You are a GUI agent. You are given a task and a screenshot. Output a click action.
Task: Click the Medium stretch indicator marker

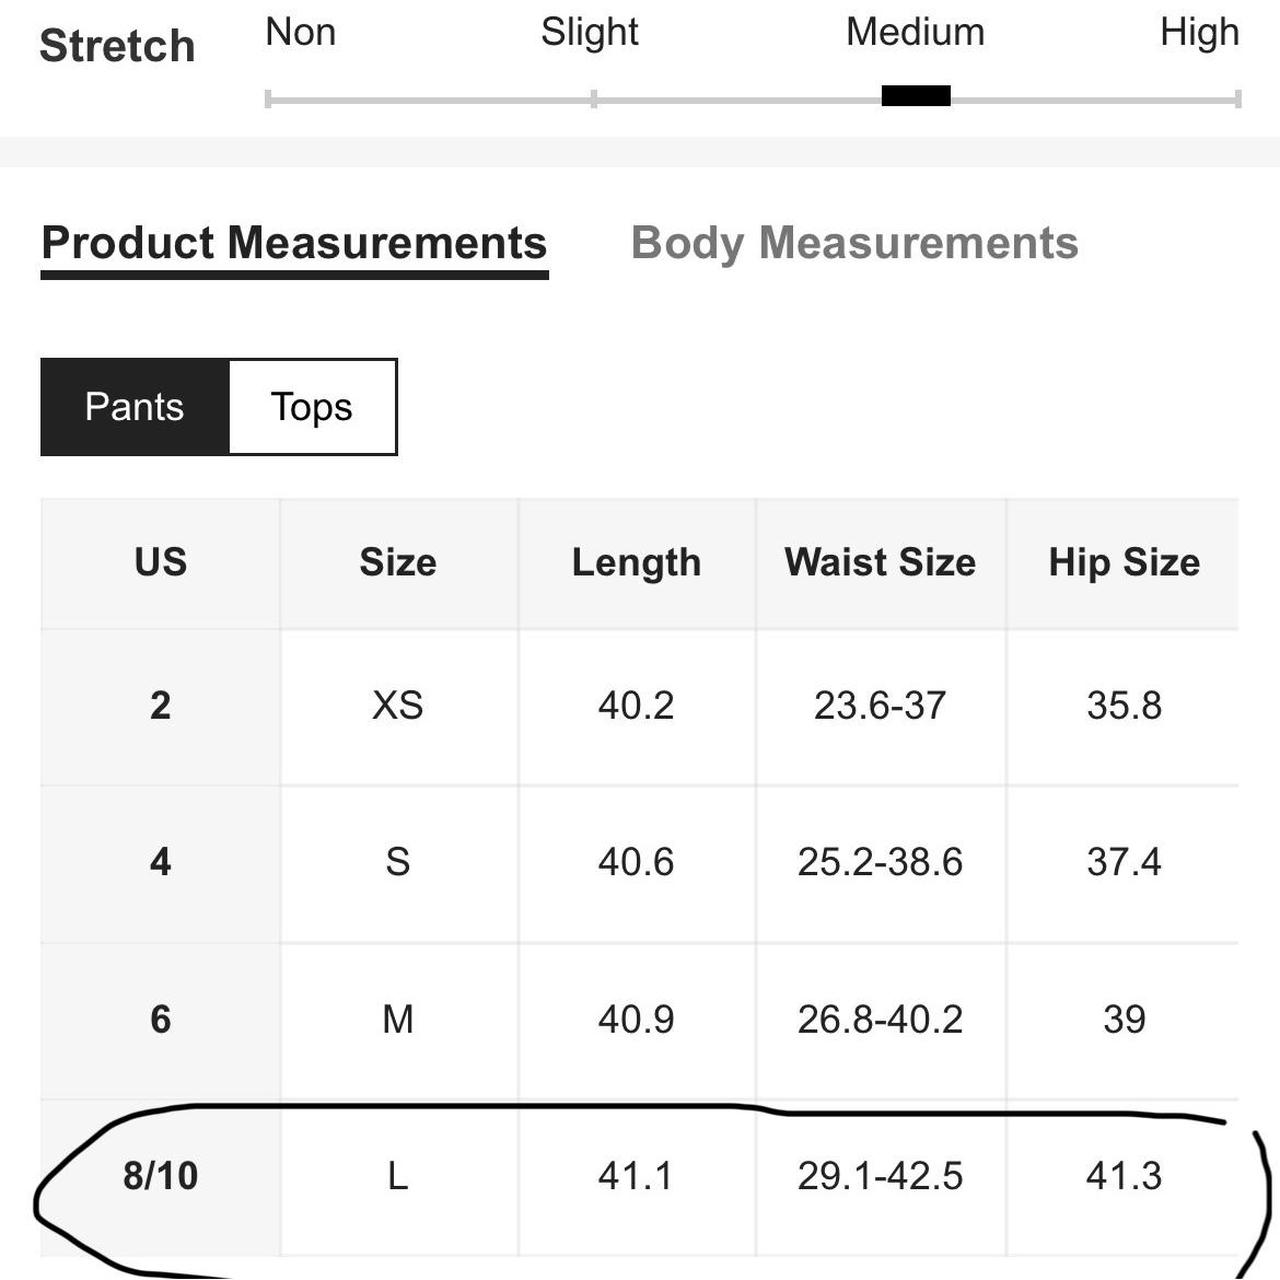[x=916, y=96]
